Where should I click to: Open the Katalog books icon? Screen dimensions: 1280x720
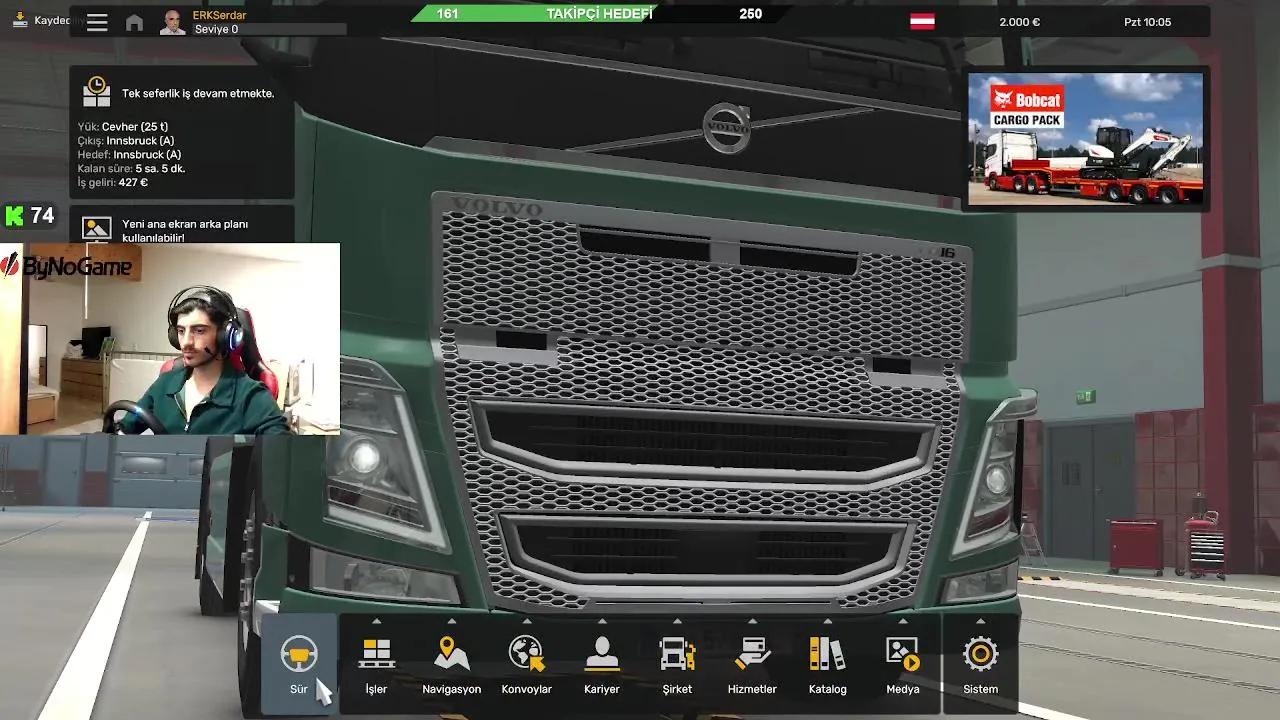827,654
